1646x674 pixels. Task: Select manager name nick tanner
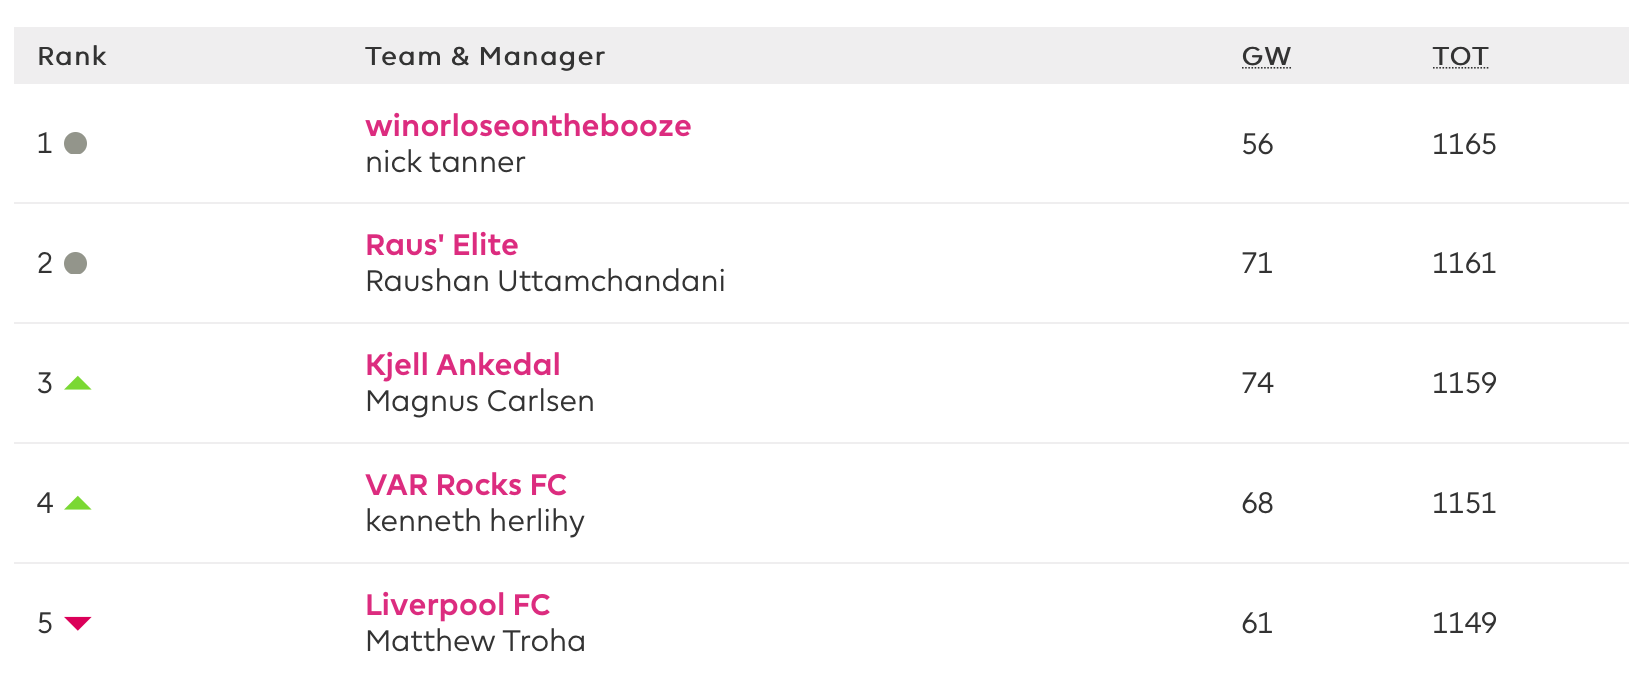[445, 162]
